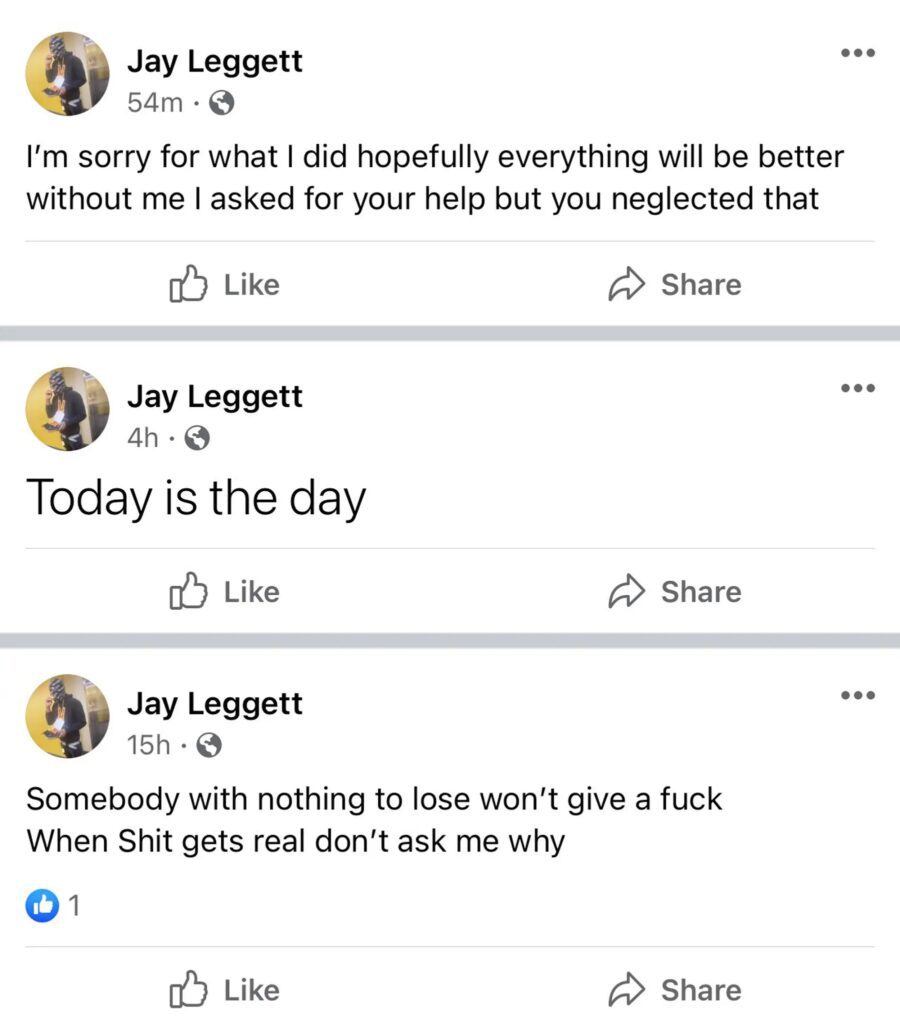Like the "I'm sorry for what I did" post
Image resolution: width=900 pixels, height=1024 pixels.
coord(224,285)
